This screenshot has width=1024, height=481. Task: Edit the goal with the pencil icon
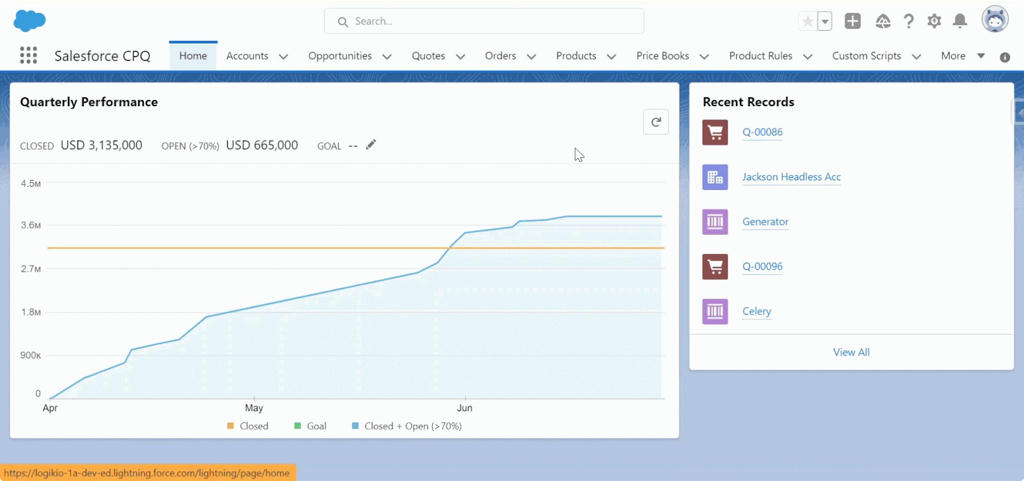point(371,145)
